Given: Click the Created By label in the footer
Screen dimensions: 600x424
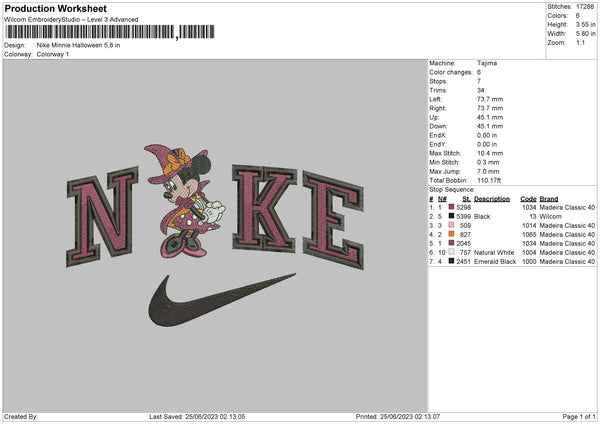Looking at the screenshot, I should click(x=21, y=416).
